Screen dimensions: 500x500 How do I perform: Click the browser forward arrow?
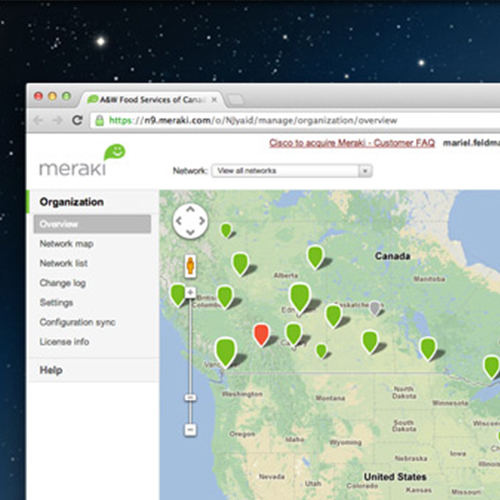[x=58, y=120]
